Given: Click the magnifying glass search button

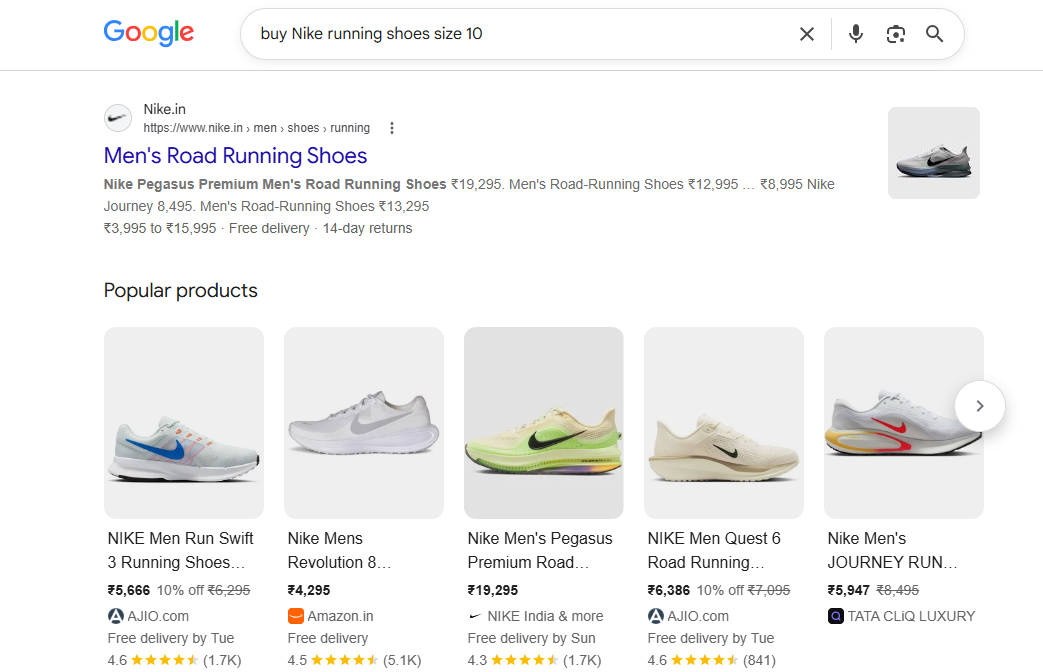Looking at the screenshot, I should 934,34.
